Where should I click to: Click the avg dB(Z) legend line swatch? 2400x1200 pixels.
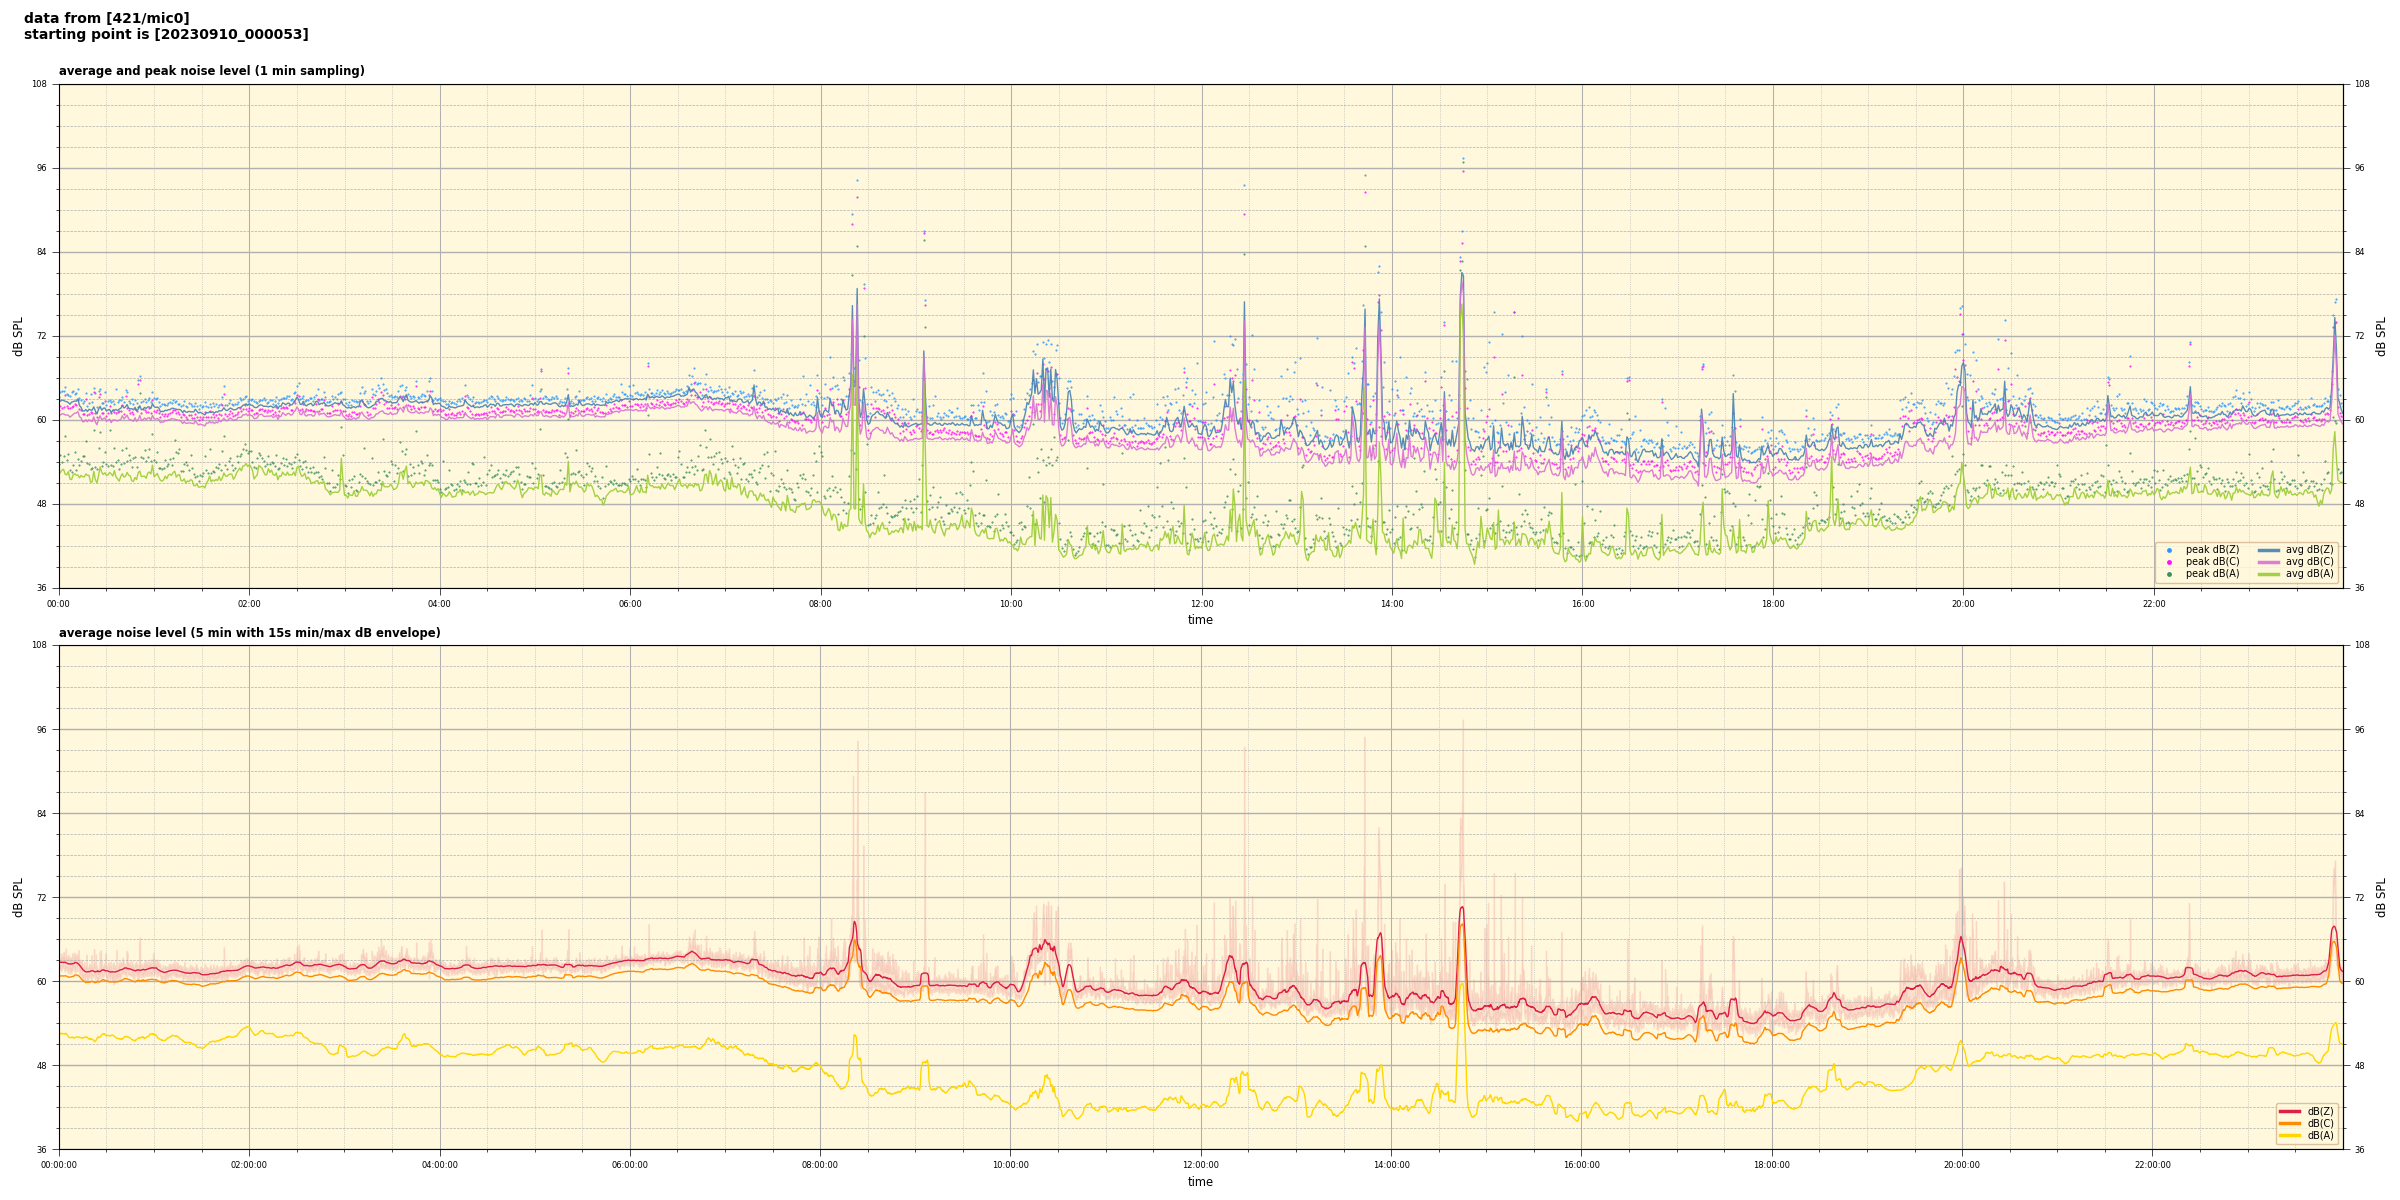(x=2268, y=550)
